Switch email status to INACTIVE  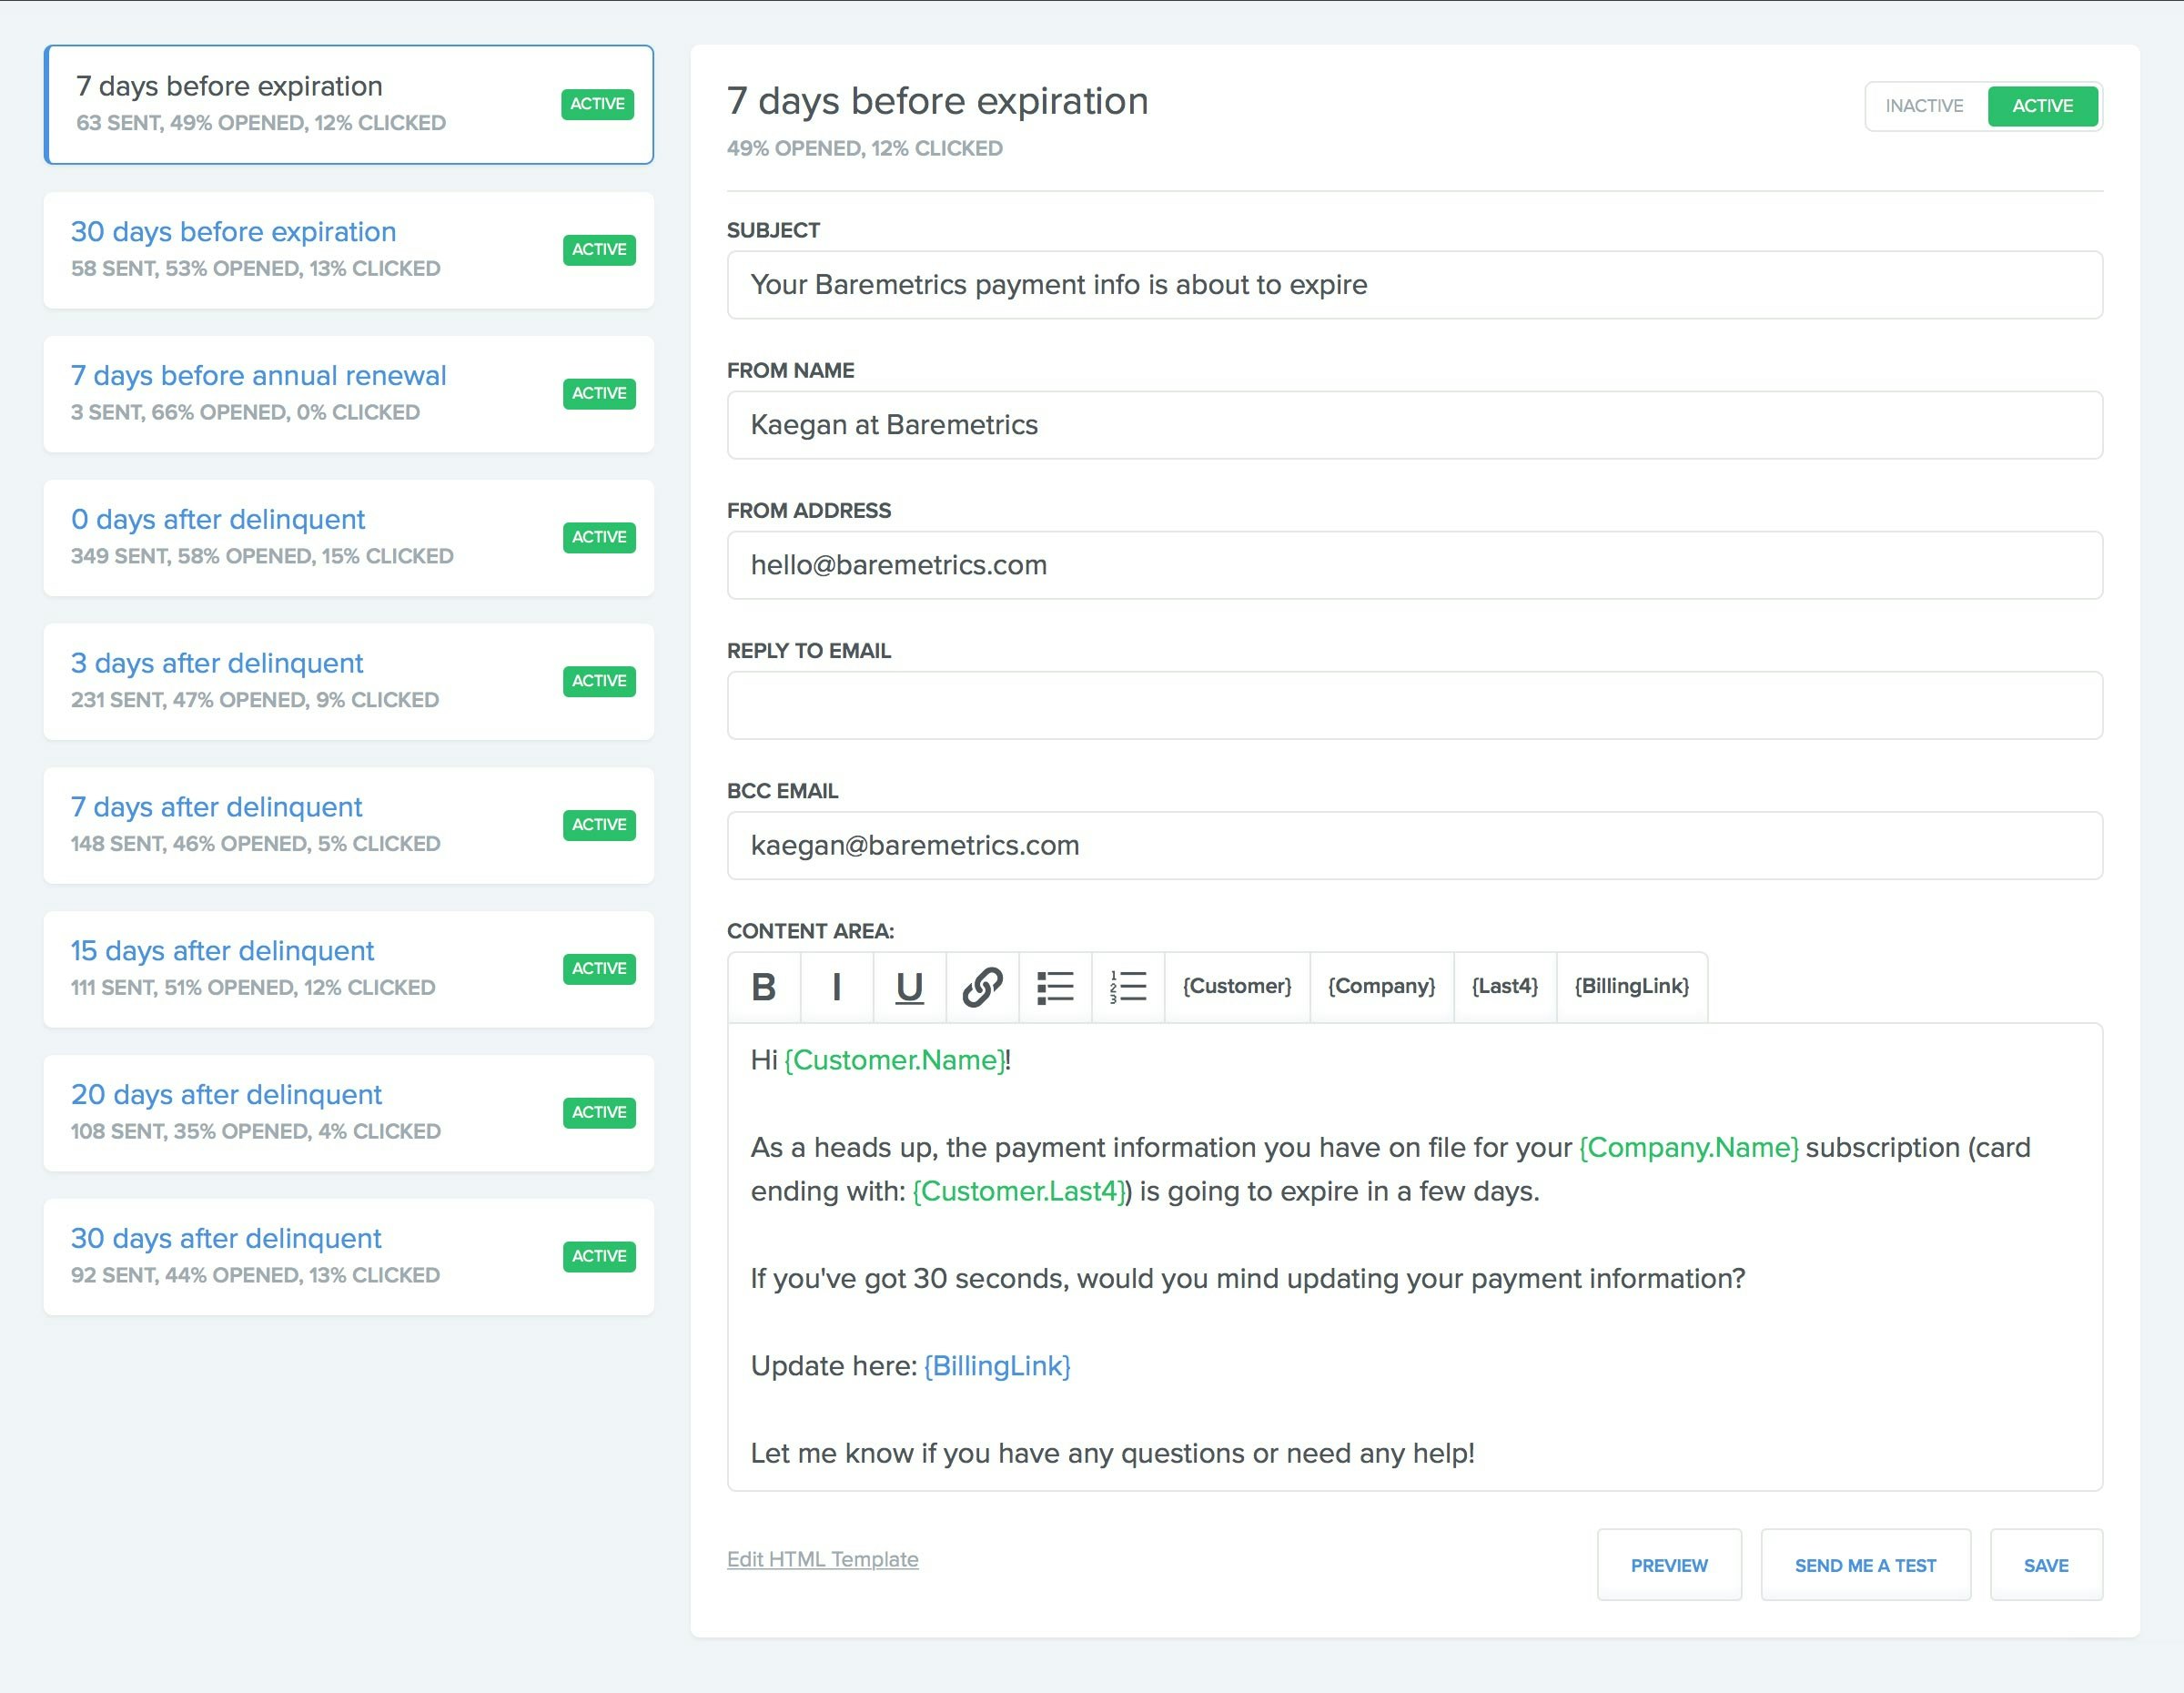1924,106
